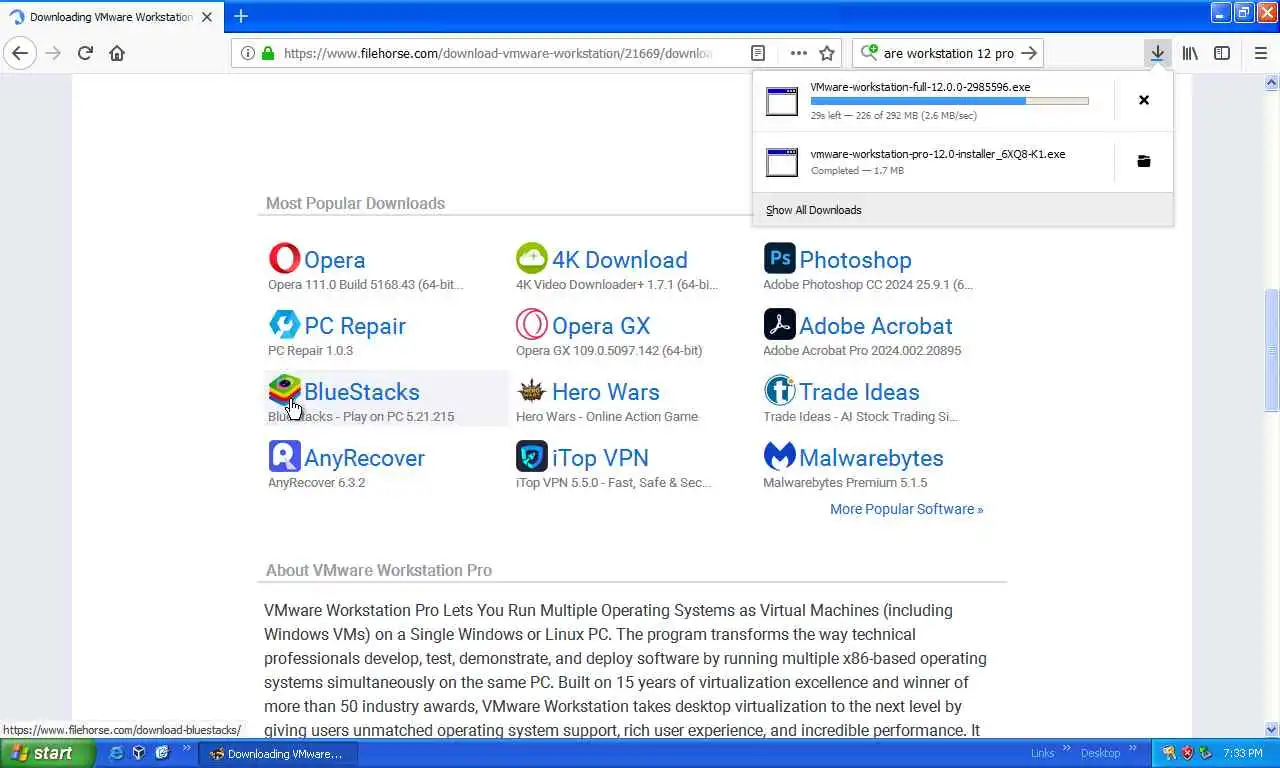Click the Downloading VMware taskbar button

(x=279, y=754)
